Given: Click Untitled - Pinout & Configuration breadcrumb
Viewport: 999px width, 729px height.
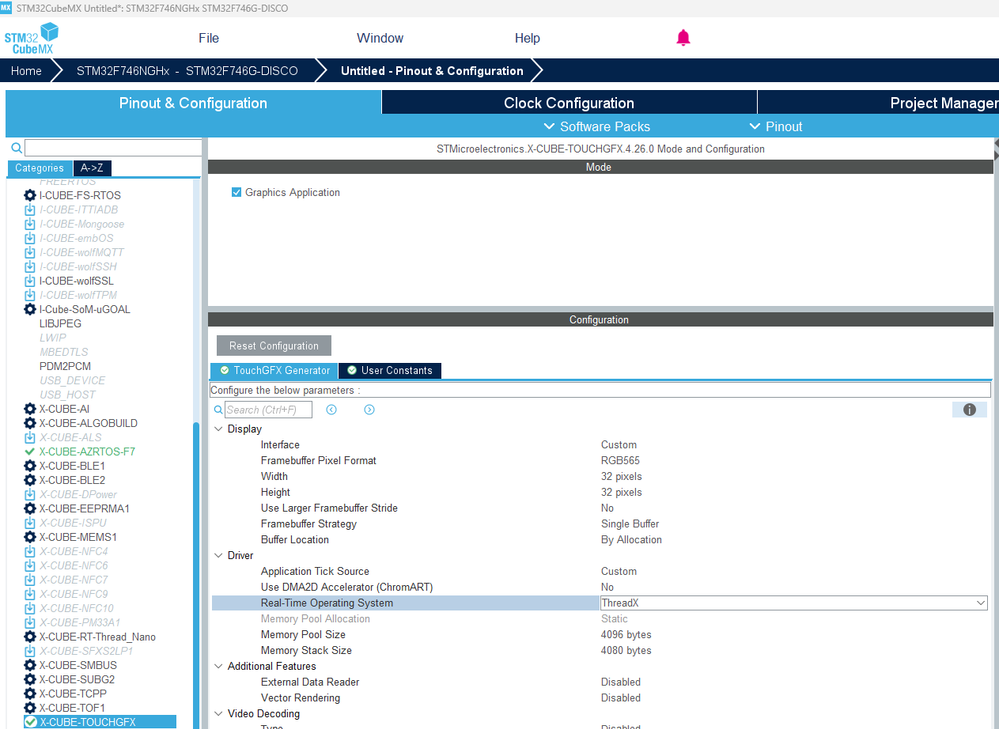Looking at the screenshot, I should (x=432, y=71).
